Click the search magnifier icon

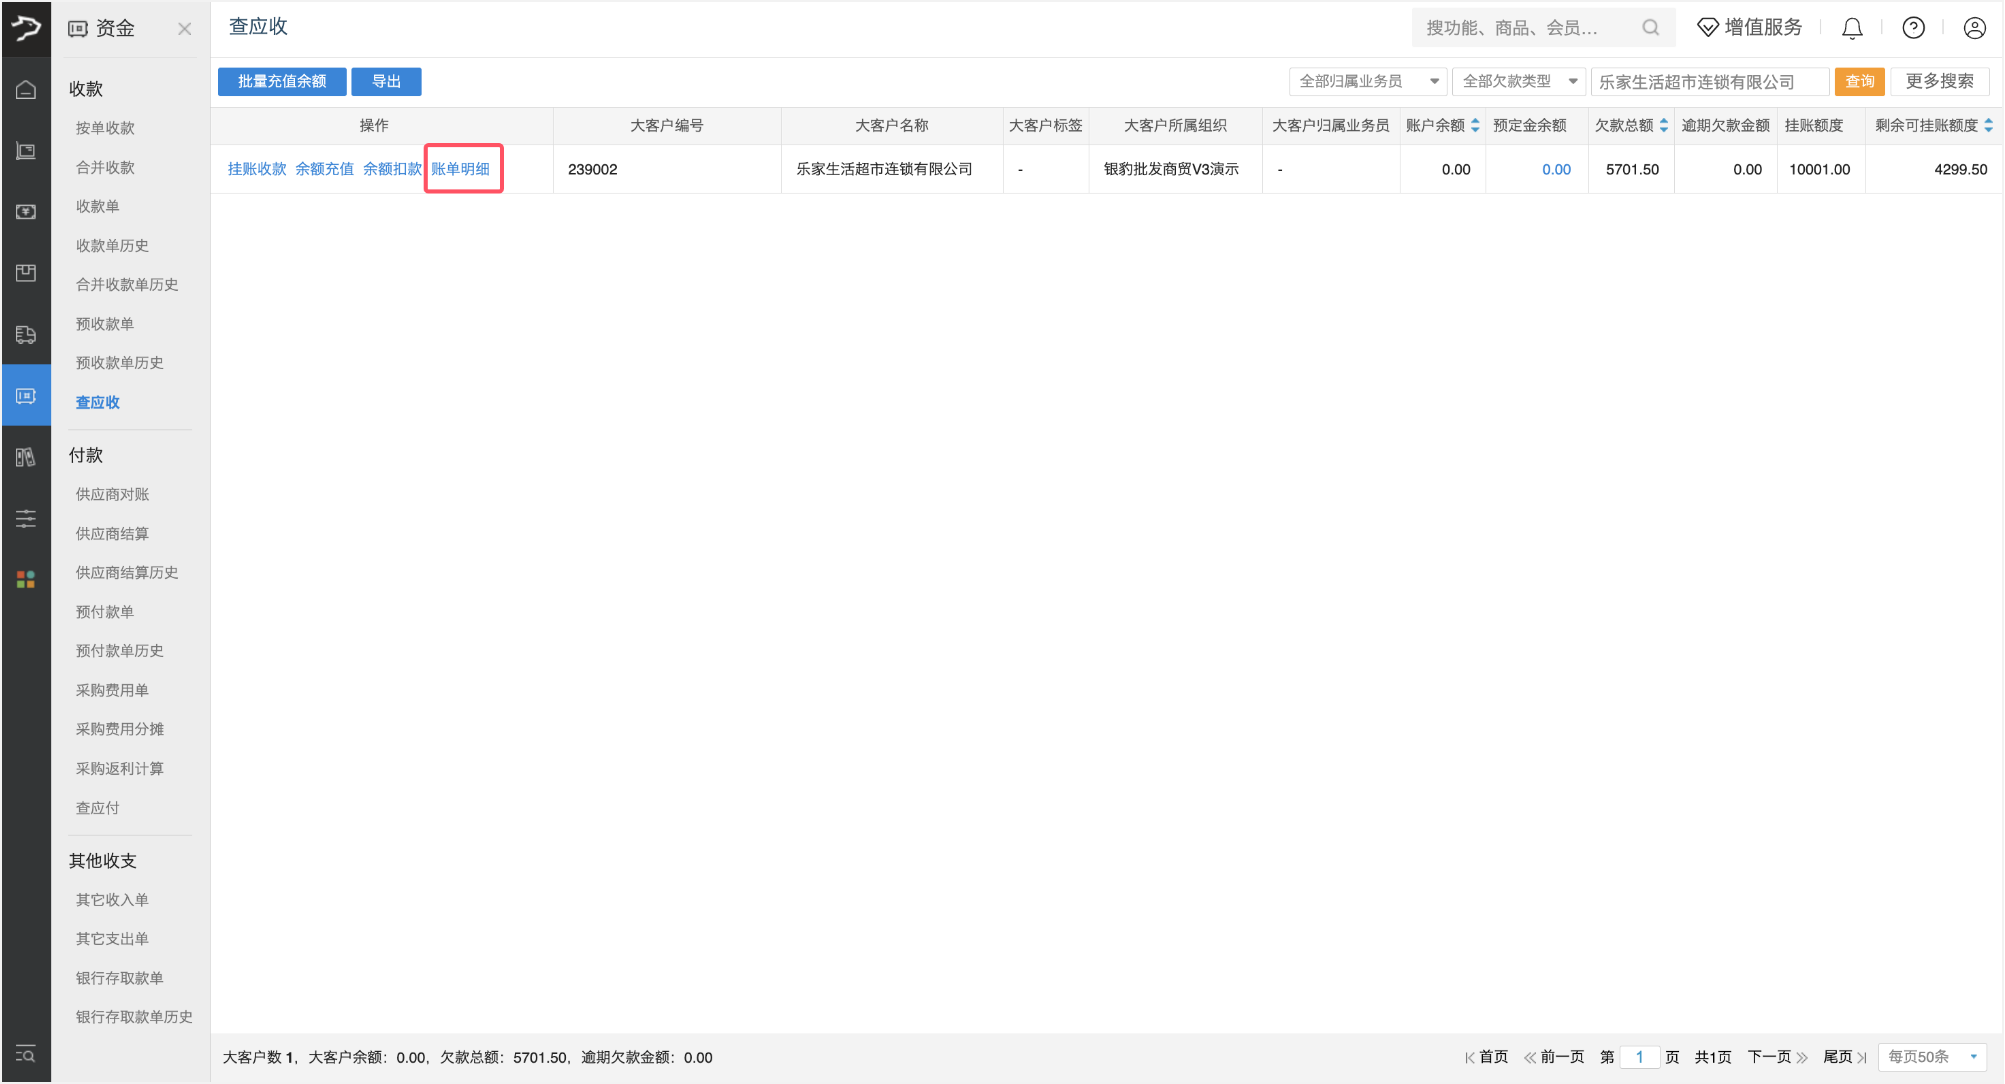coord(1650,28)
